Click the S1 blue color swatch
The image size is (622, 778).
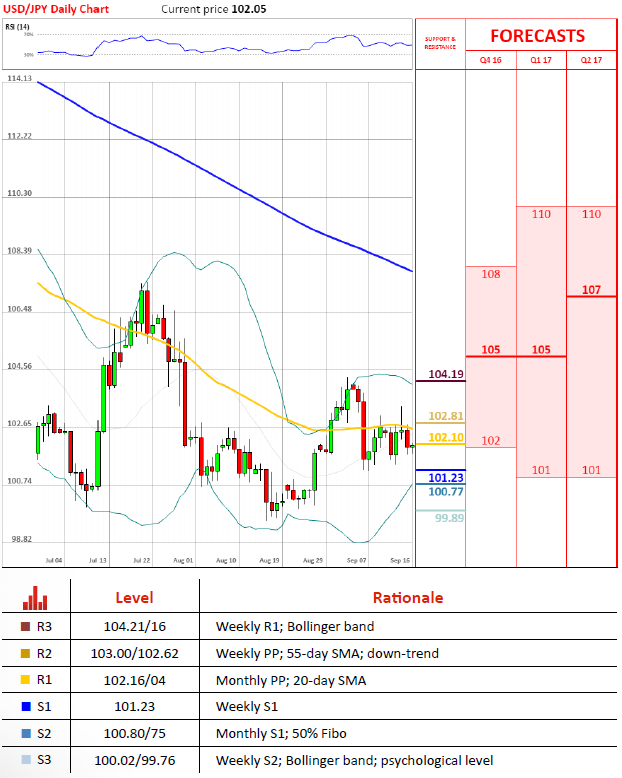click(26, 707)
